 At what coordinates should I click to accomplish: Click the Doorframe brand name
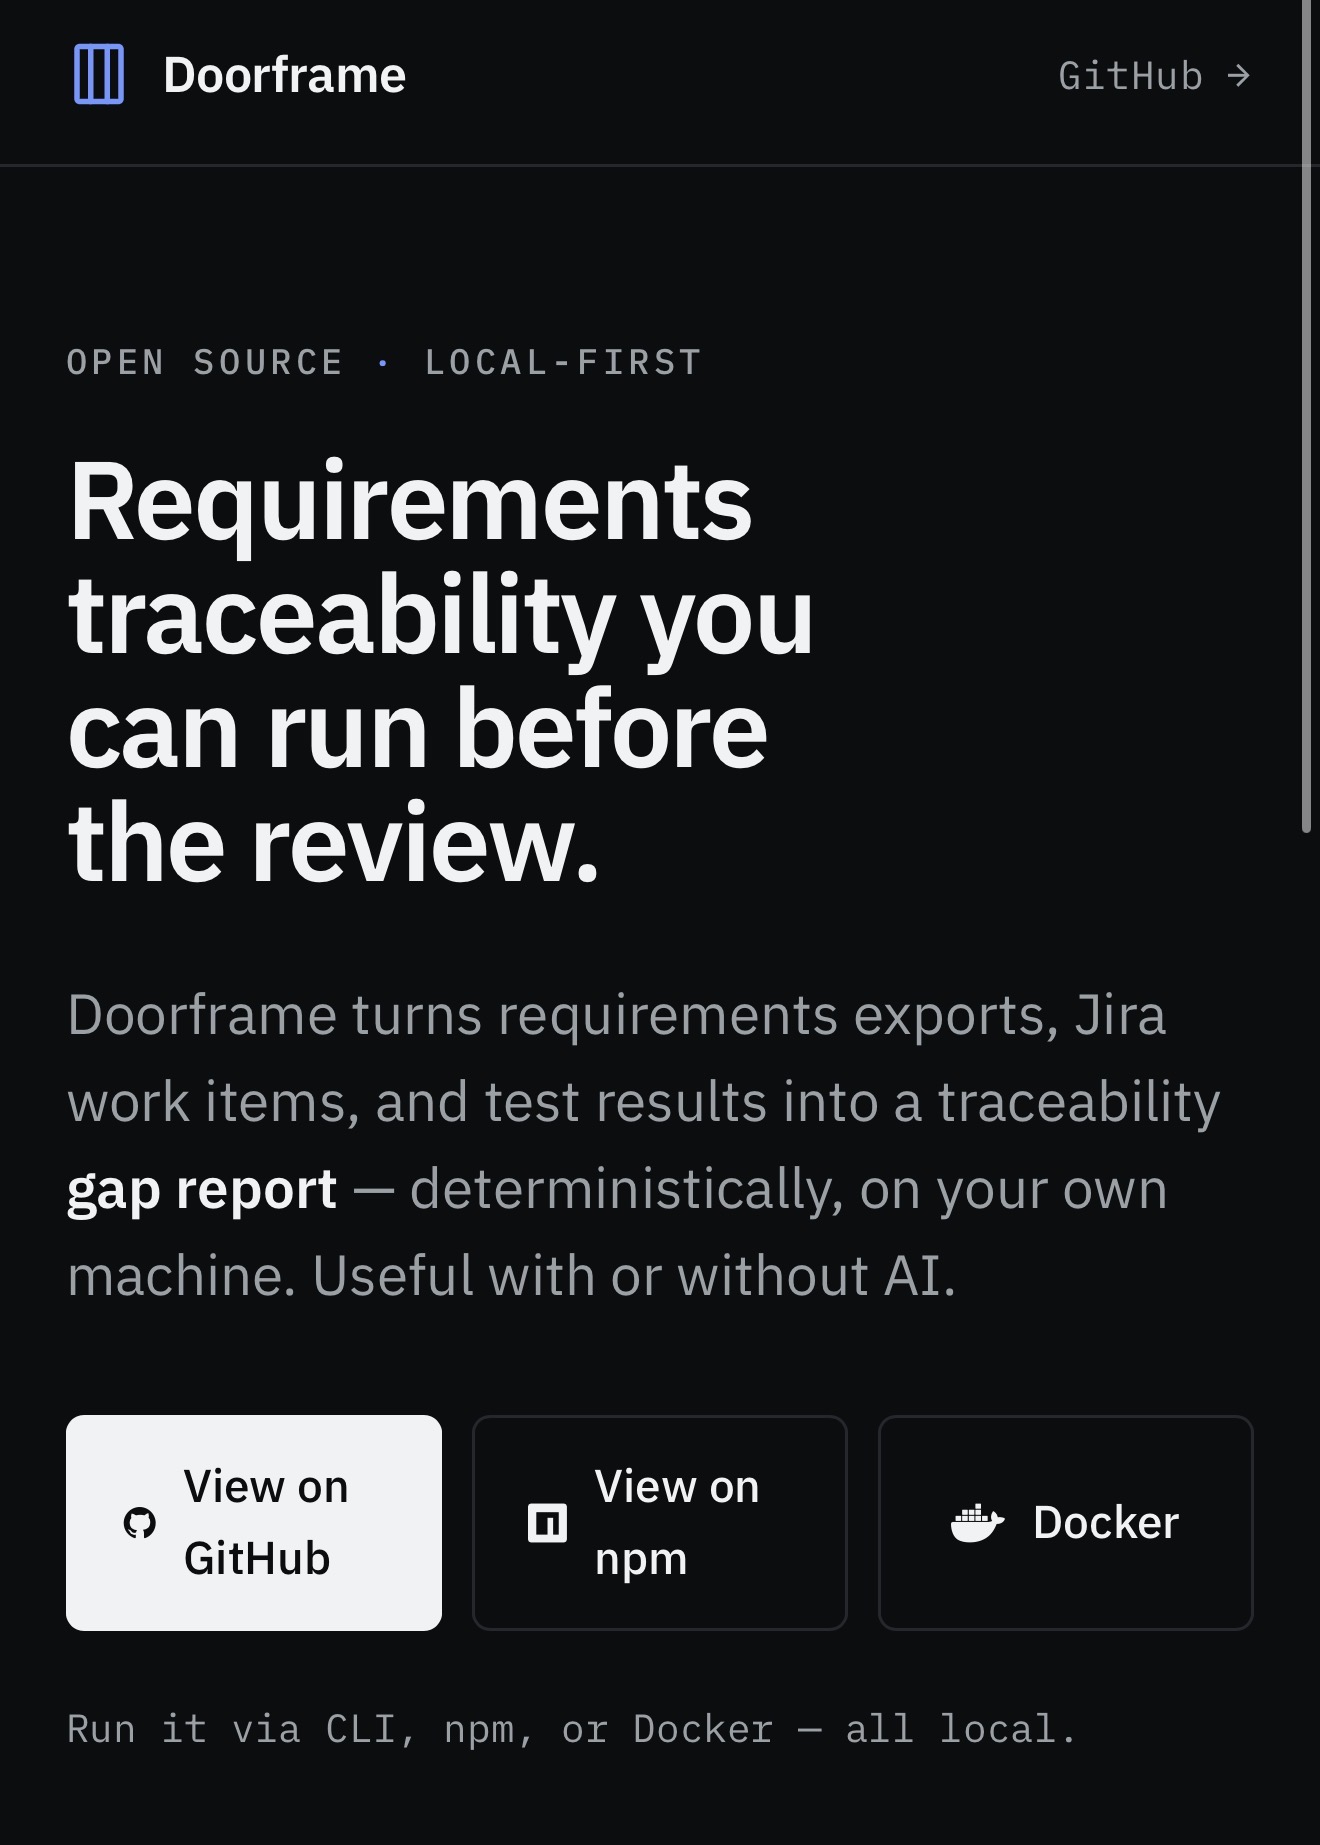[284, 75]
